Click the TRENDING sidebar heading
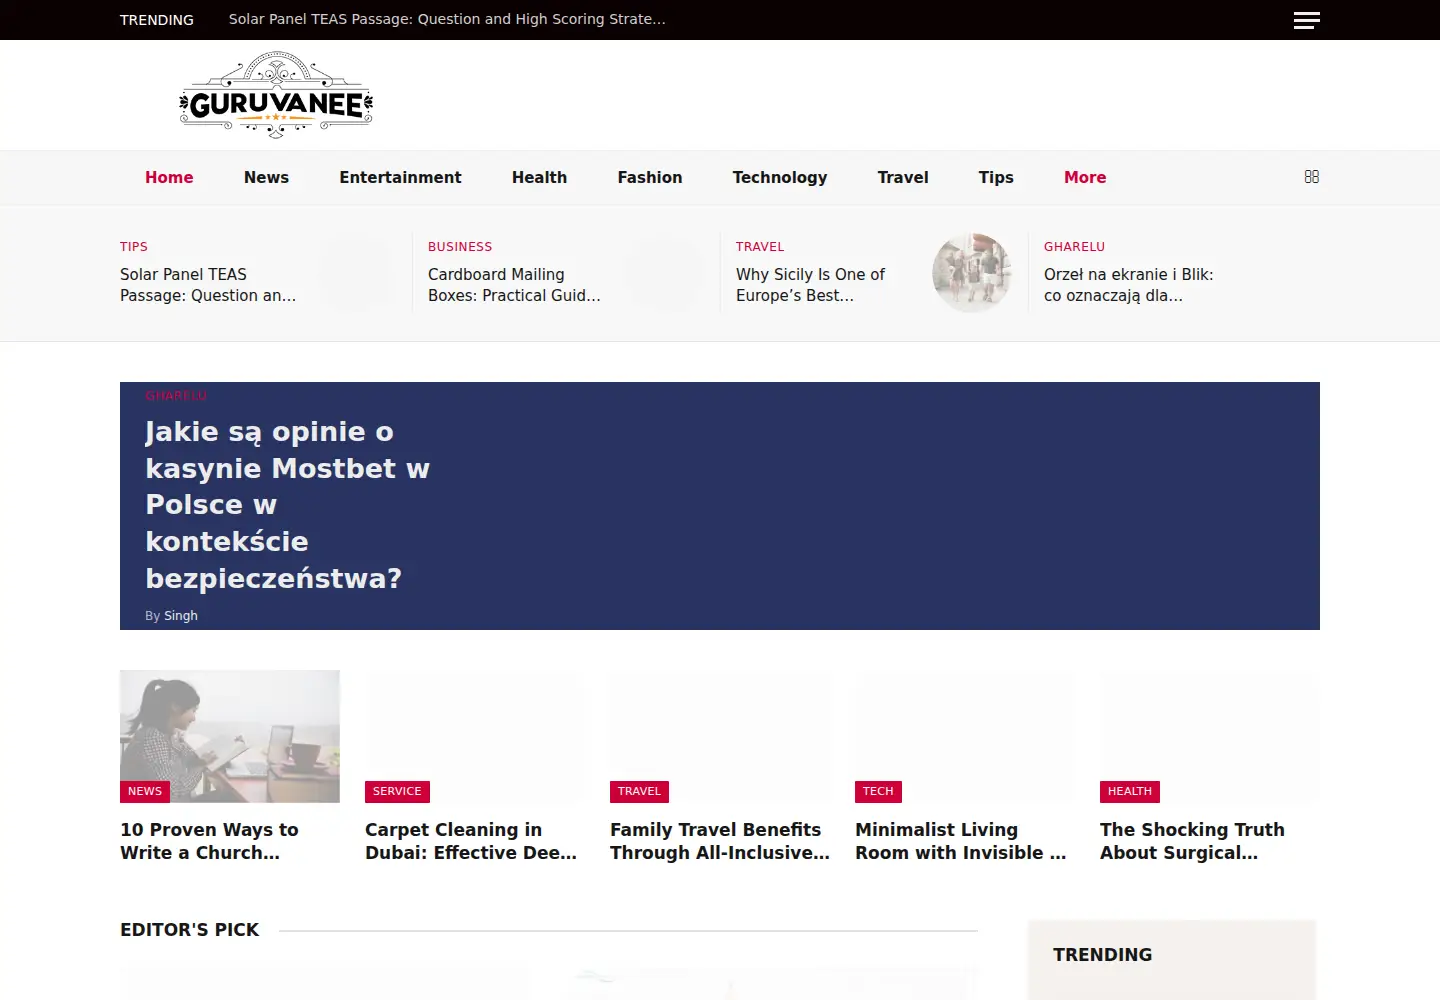The width and height of the screenshot is (1440, 1000). tap(1102, 954)
